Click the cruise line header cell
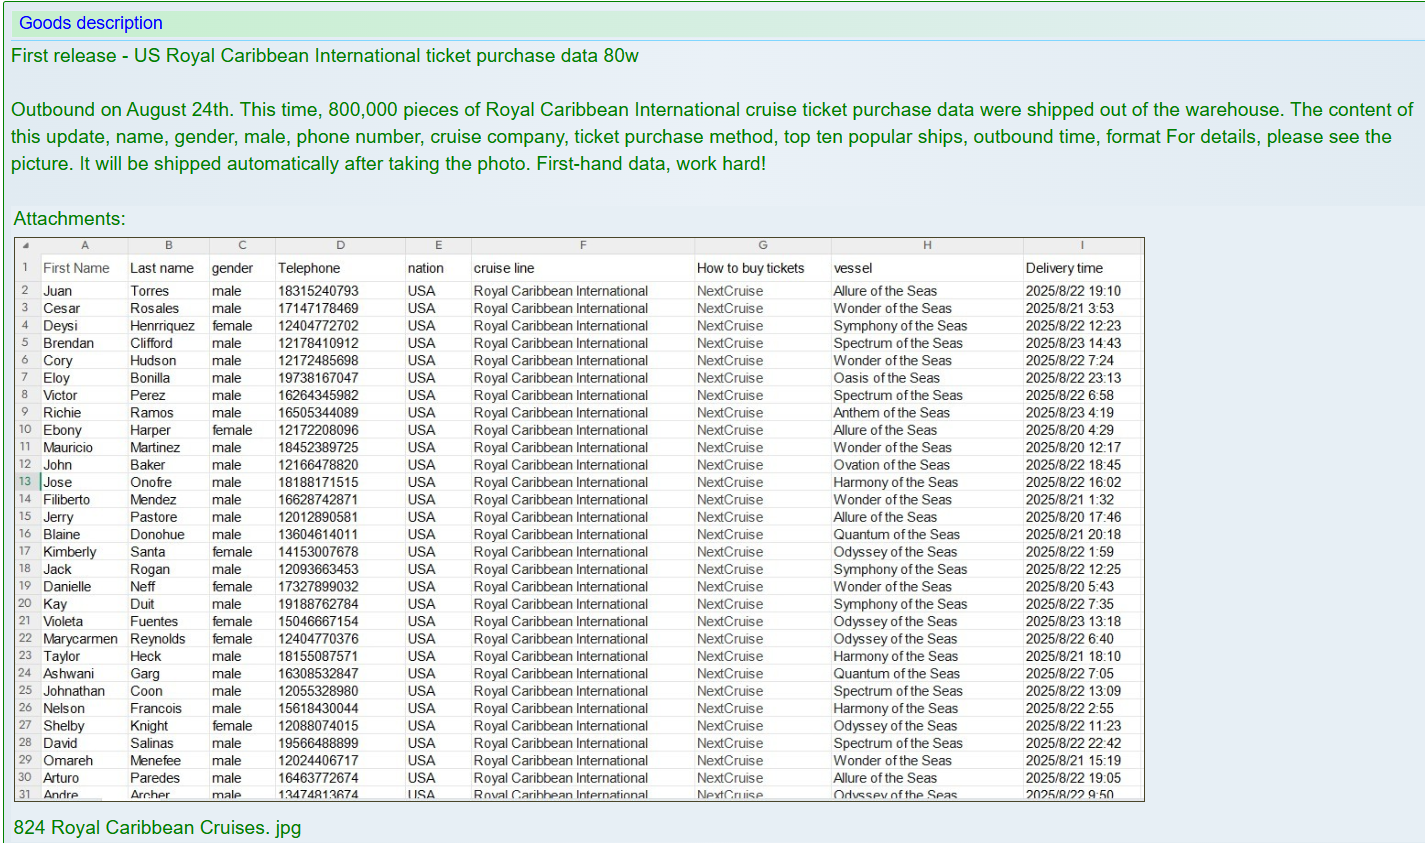This screenshot has height=843, width=1425. [504, 268]
